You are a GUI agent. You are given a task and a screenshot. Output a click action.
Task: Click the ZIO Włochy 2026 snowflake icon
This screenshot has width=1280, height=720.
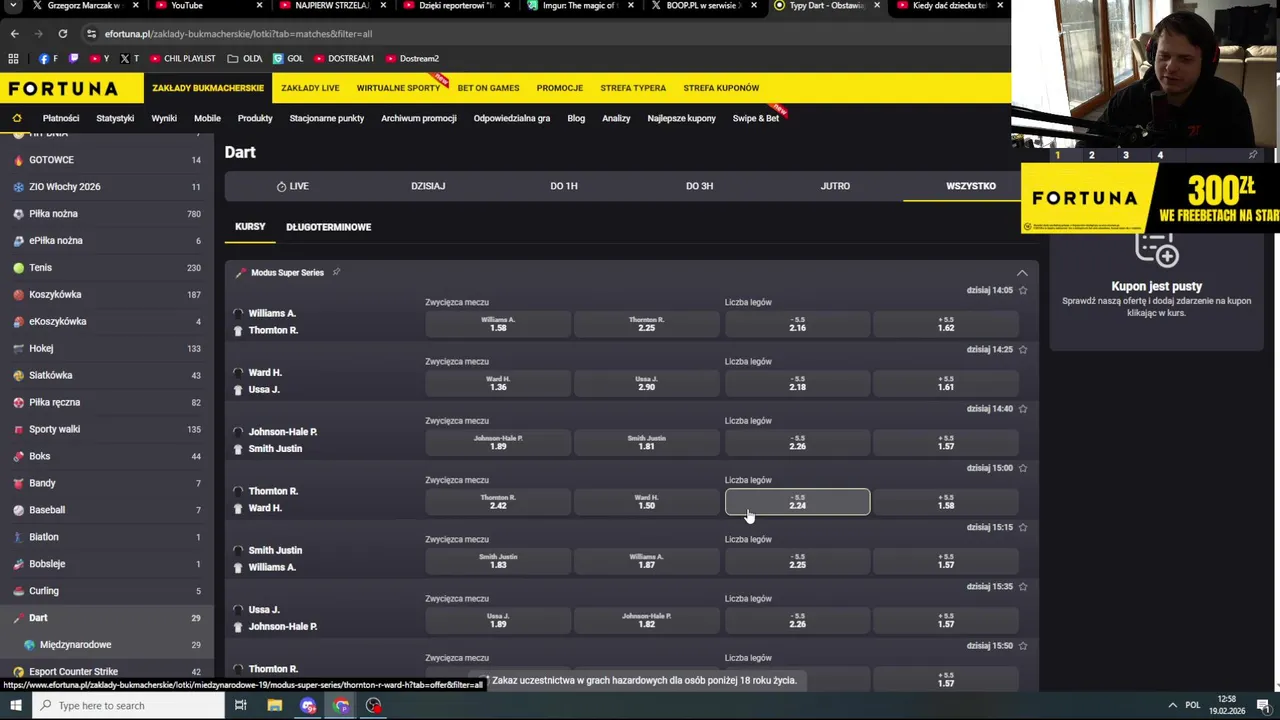[19, 187]
